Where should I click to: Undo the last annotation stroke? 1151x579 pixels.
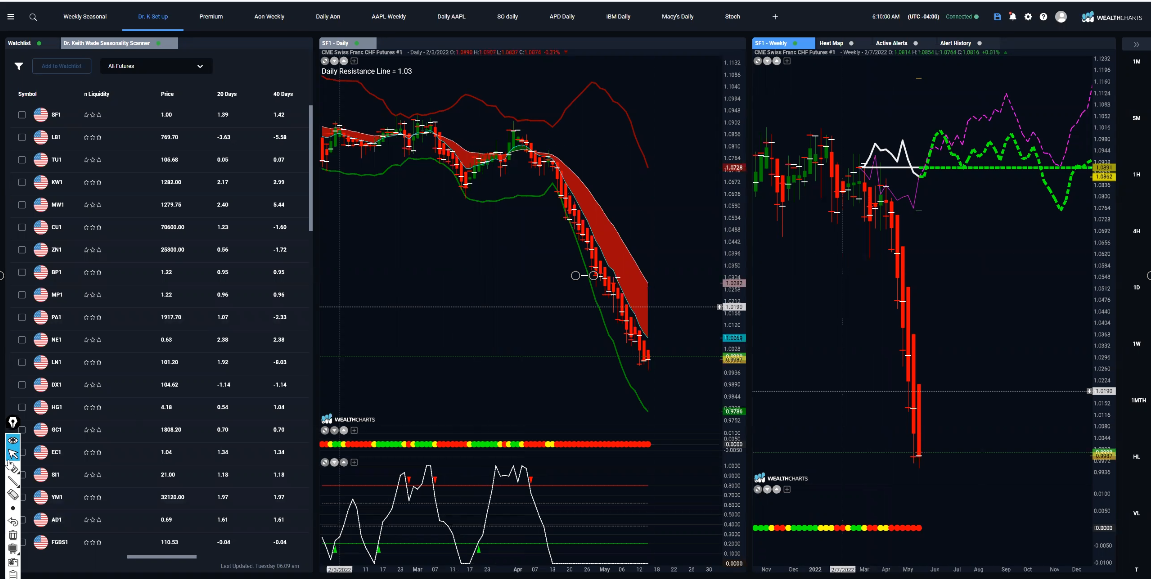[12, 521]
